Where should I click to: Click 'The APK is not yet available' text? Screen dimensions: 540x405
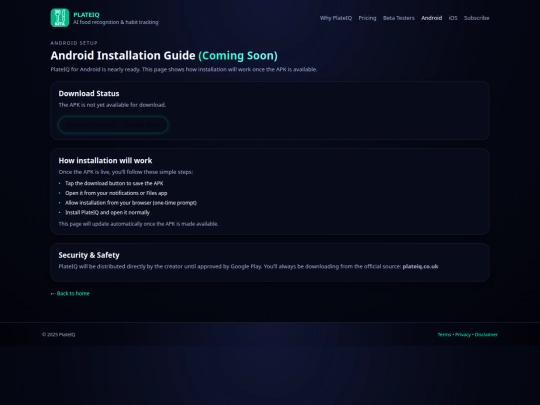112,105
